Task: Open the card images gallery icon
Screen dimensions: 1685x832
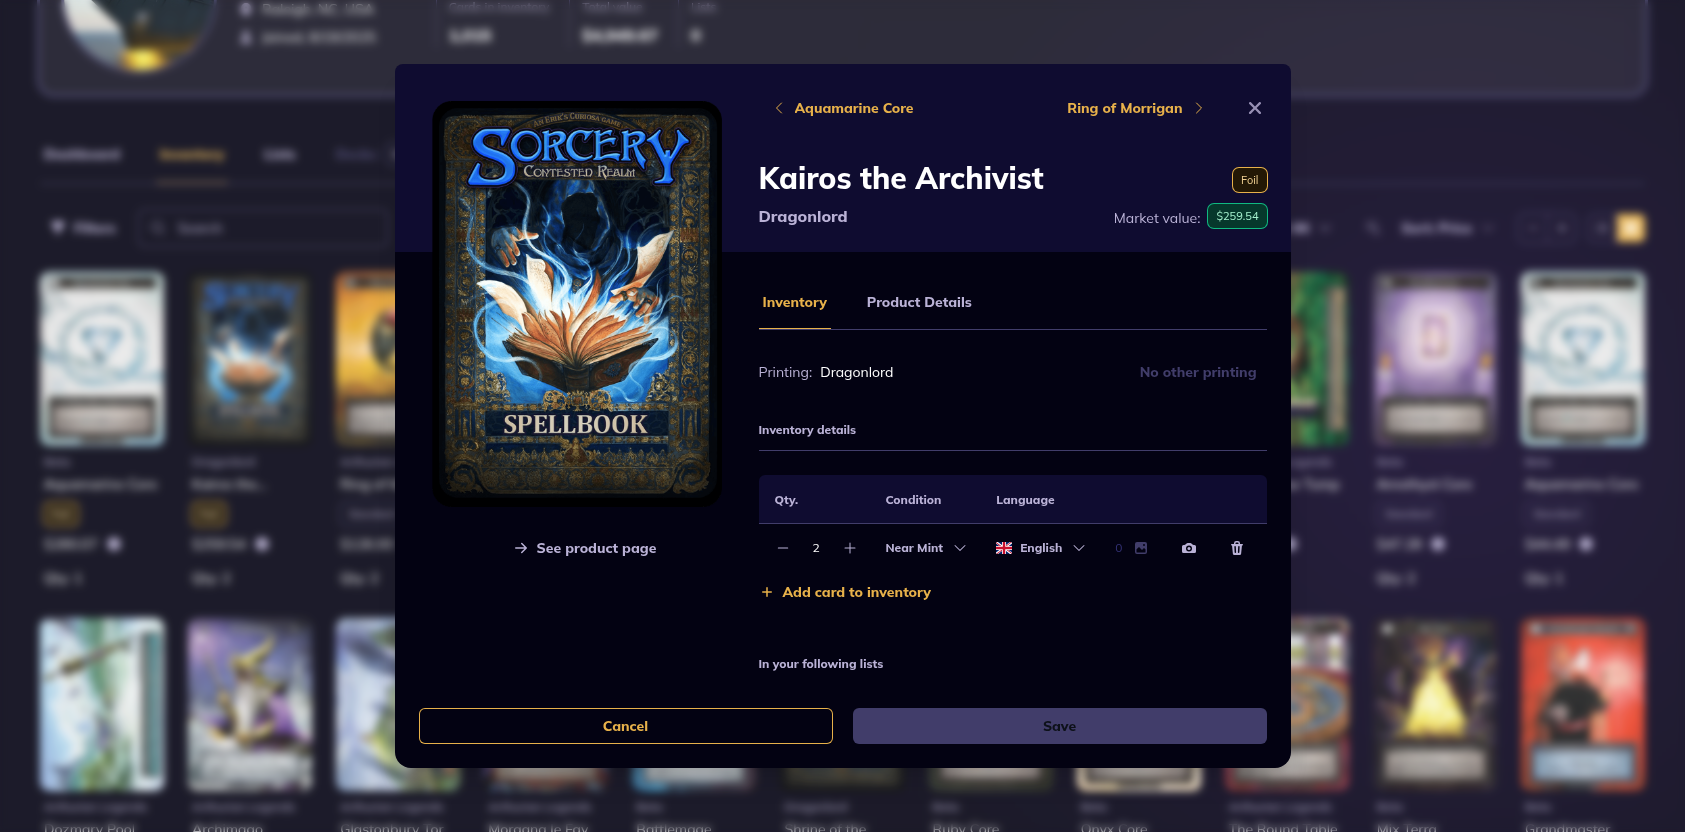Action: 1141,548
